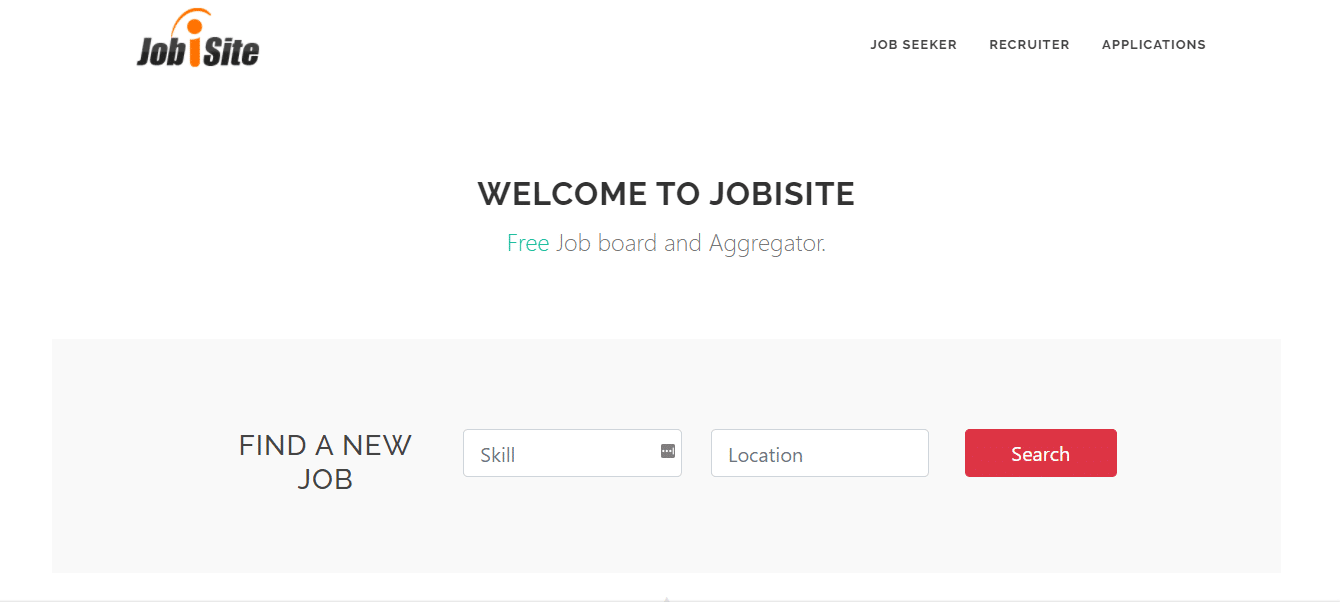Open the Recruiter menu

coord(1029,45)
